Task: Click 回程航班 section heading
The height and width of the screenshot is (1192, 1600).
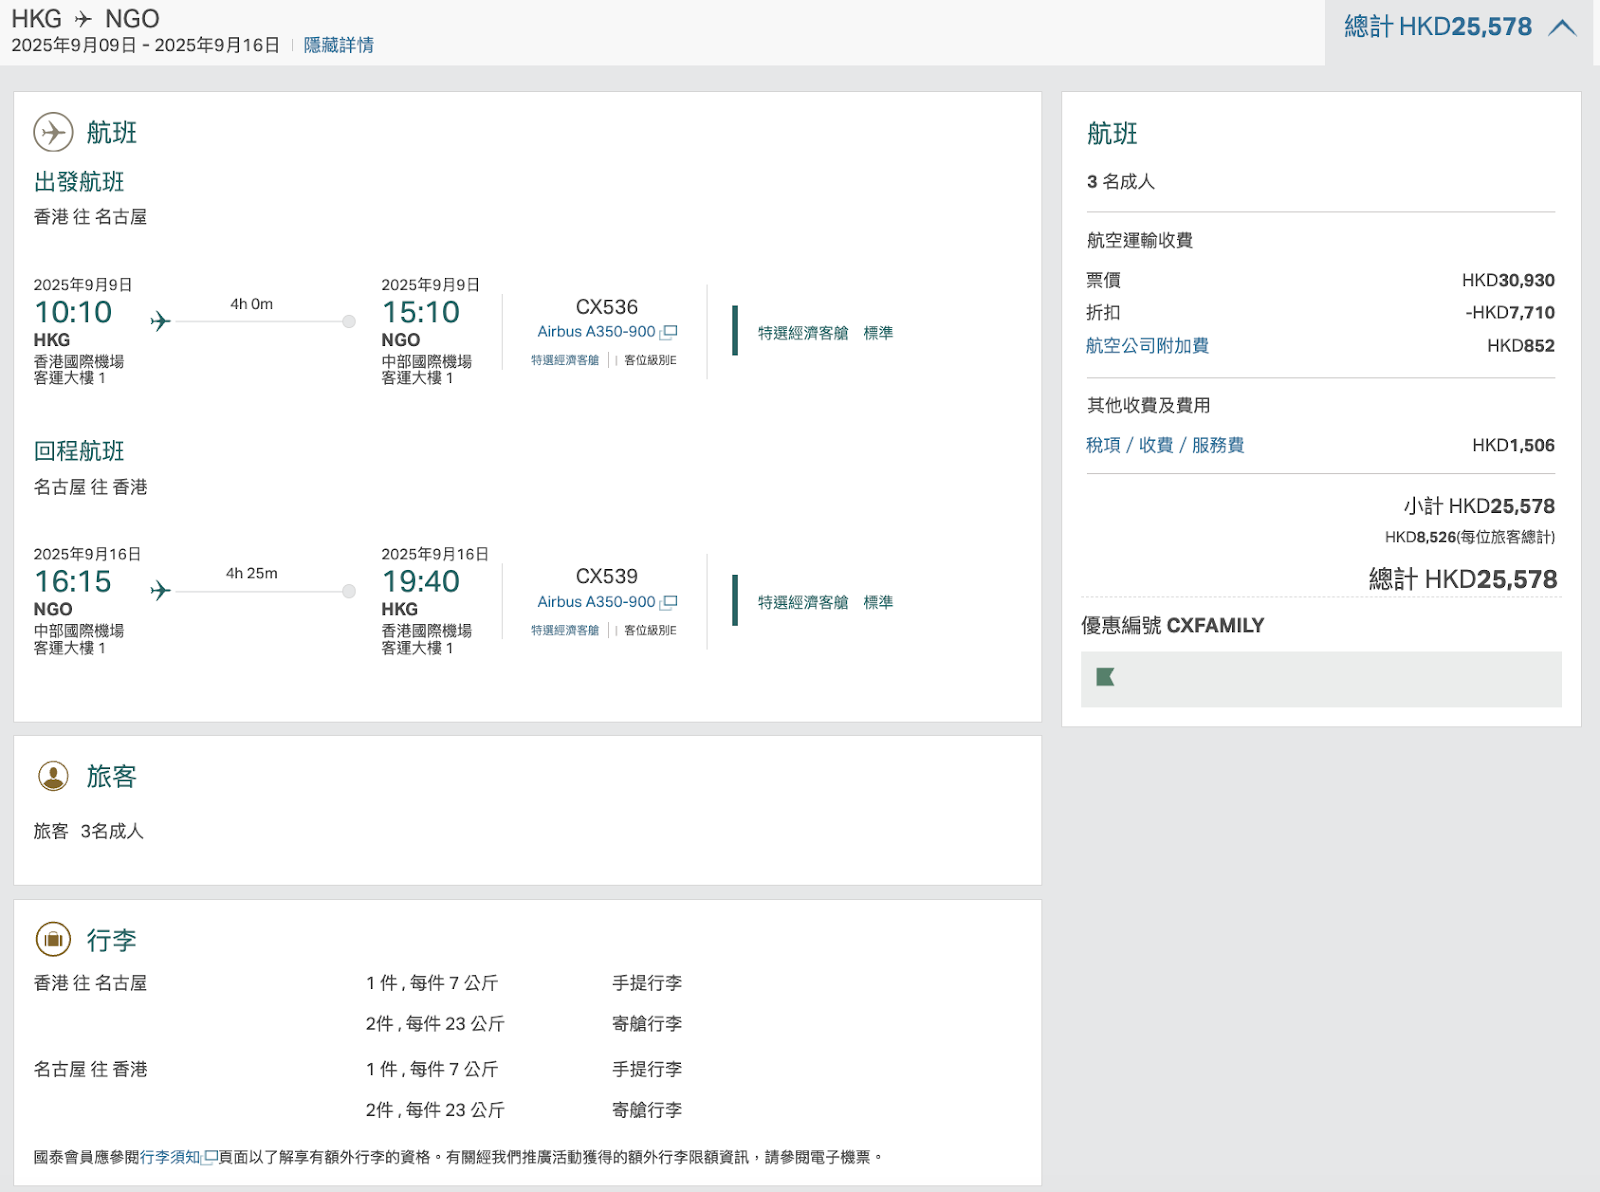Action: [x=79, y=451]
